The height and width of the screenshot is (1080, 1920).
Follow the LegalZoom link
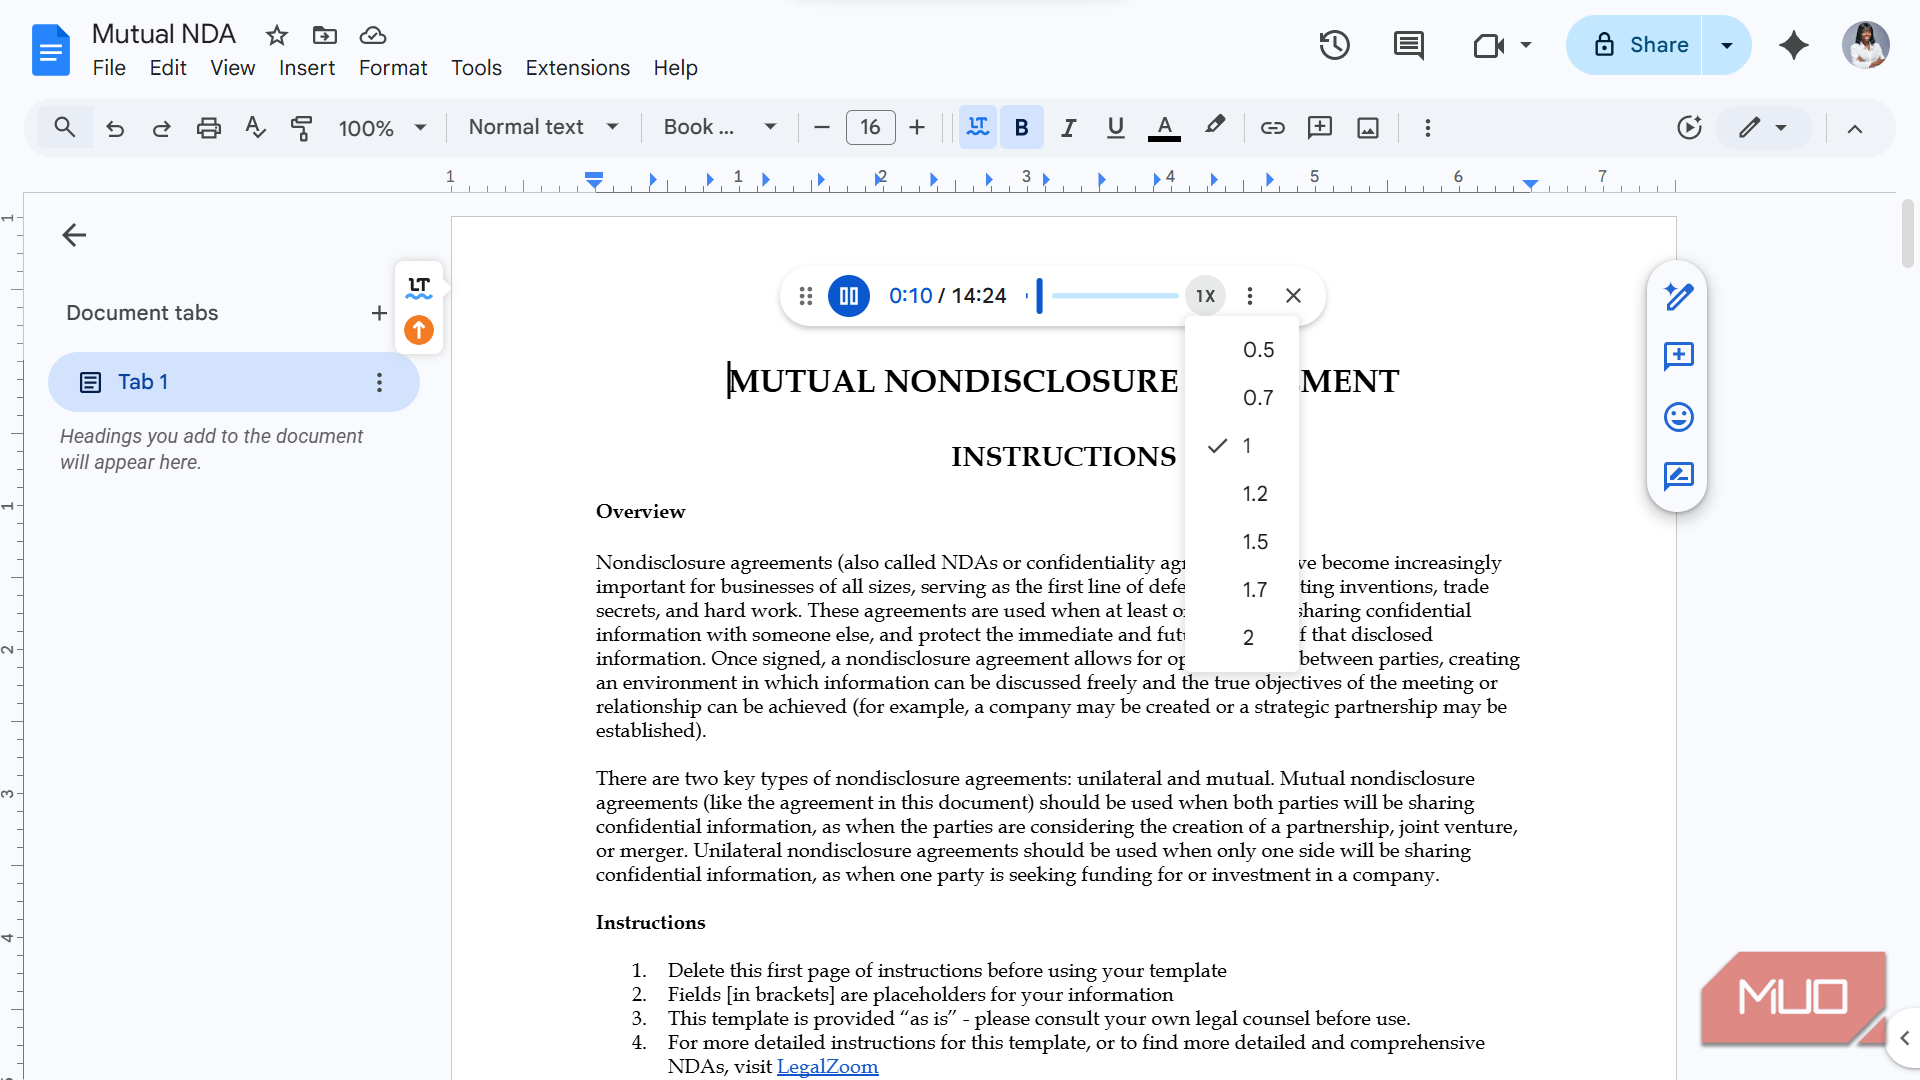tap(827, 1067)
